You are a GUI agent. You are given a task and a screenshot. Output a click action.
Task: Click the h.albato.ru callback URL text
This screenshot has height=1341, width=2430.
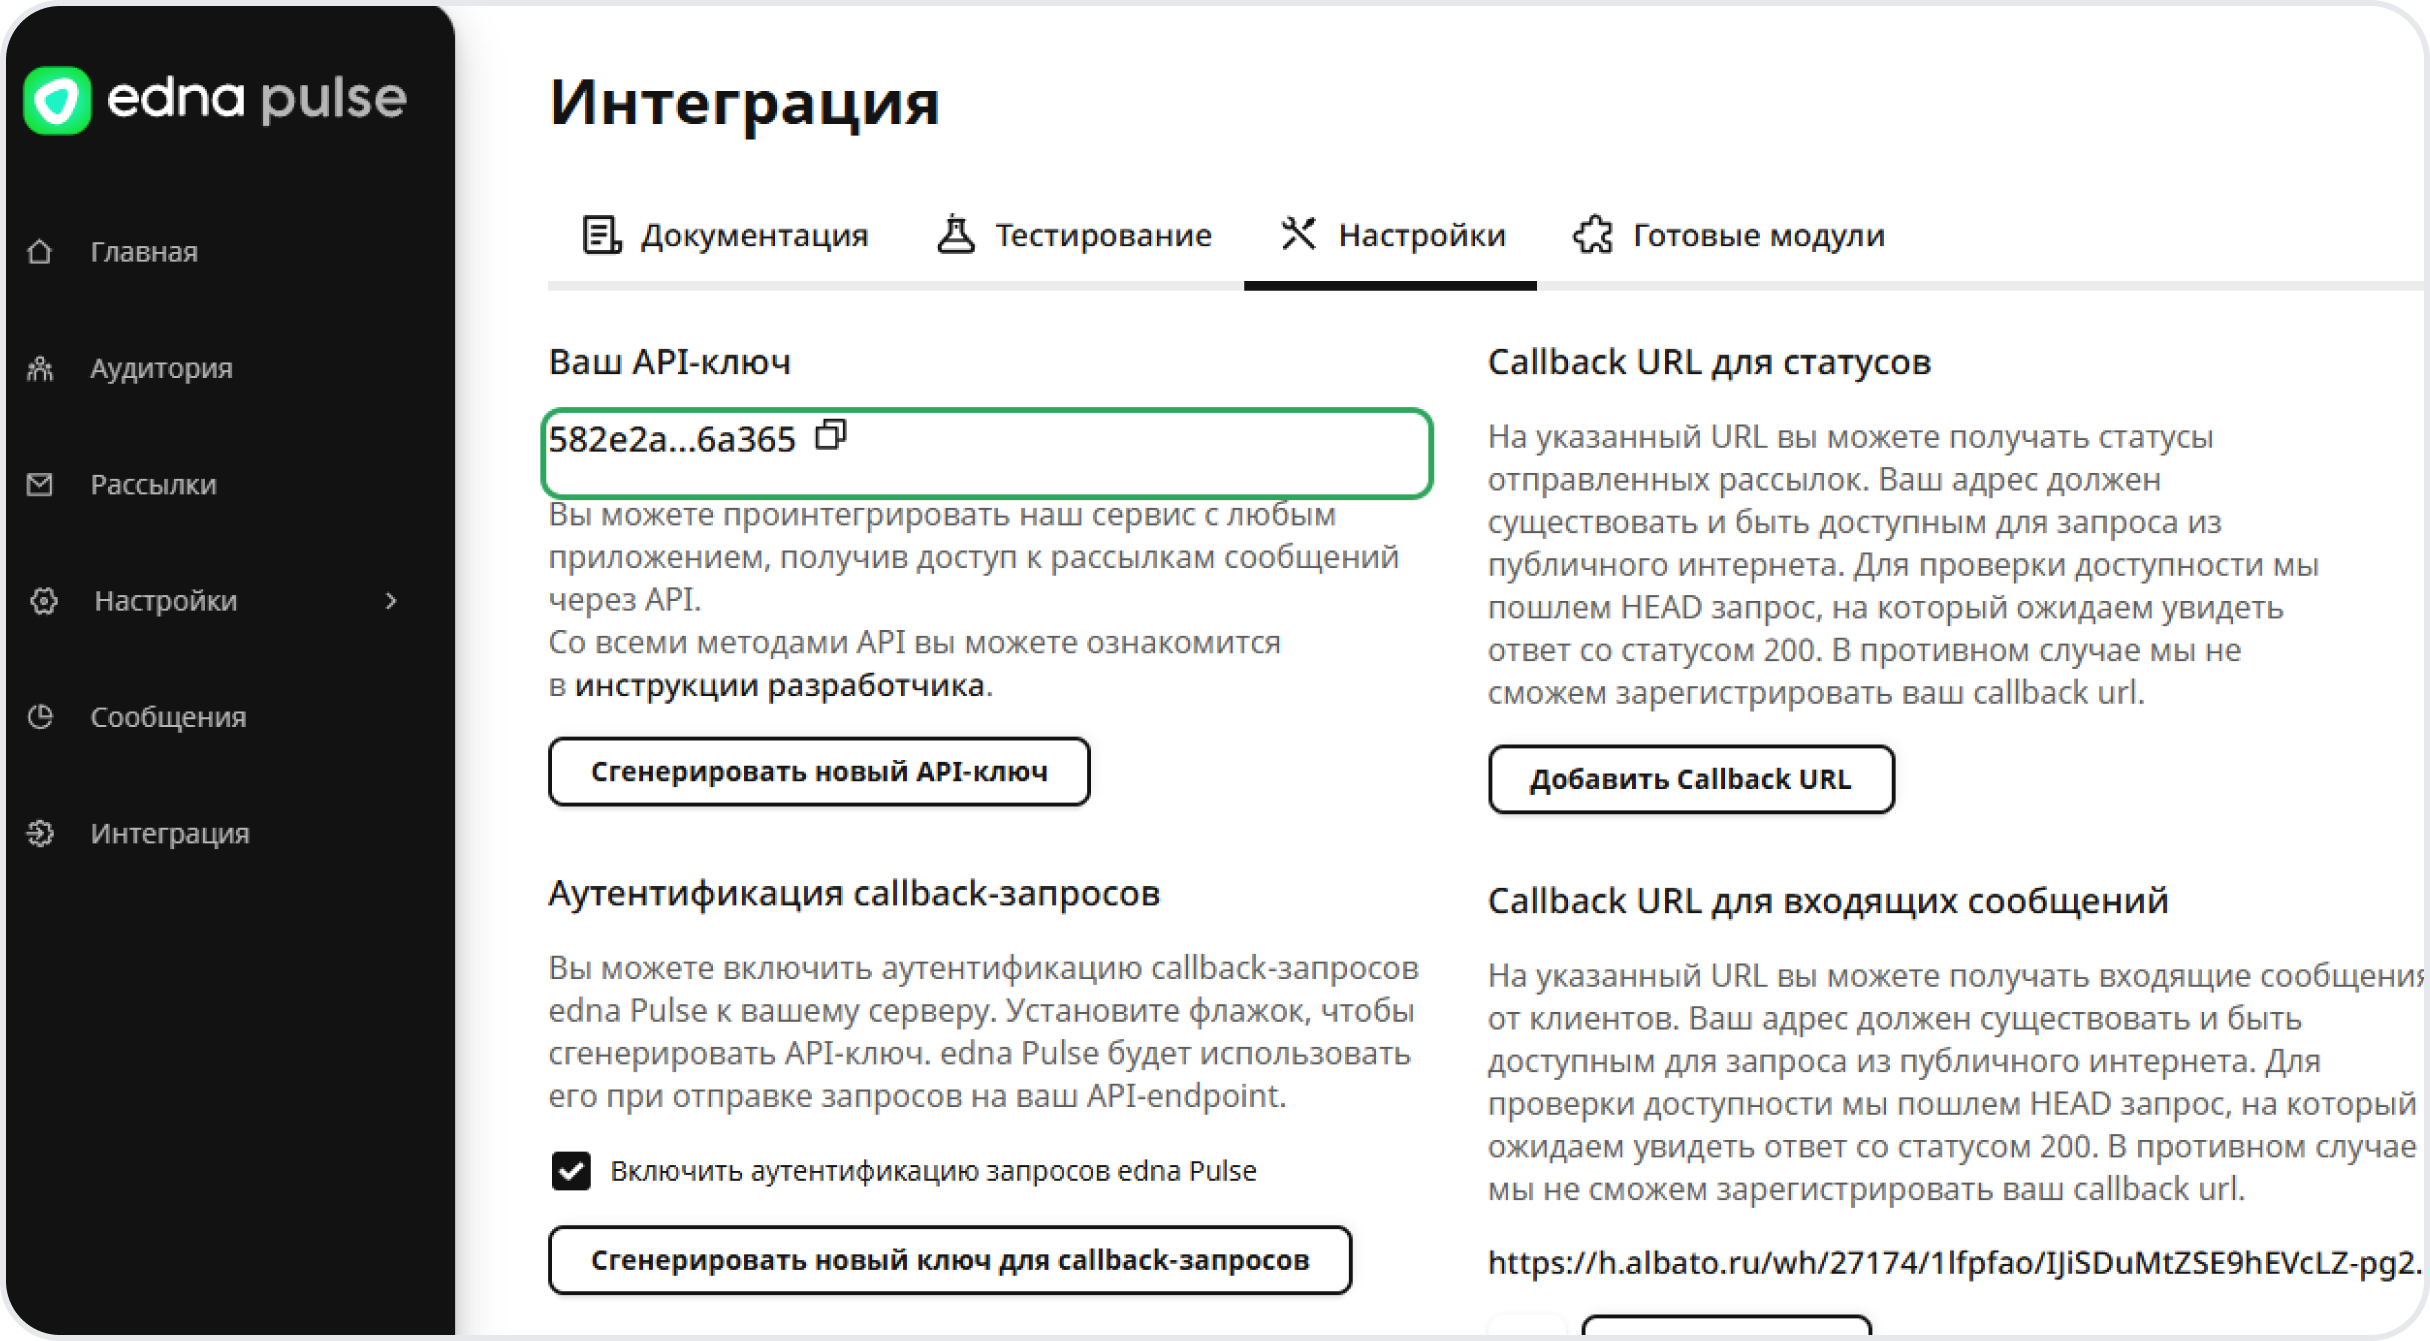coord(1954,1263)
